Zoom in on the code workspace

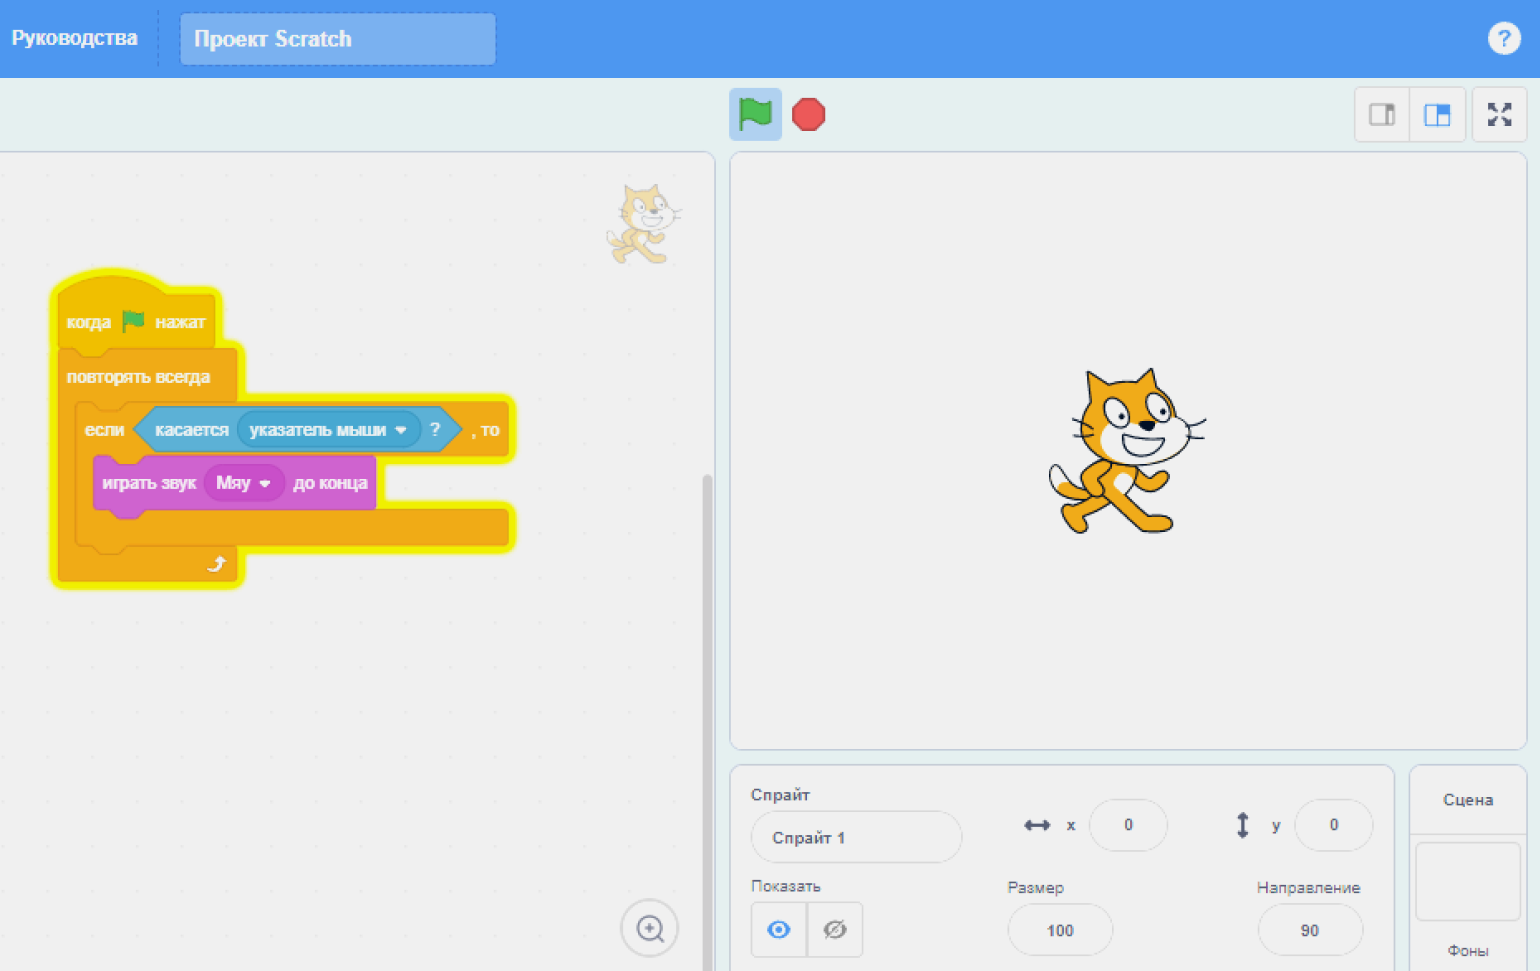pyautogui.click(x=650, y=928)
